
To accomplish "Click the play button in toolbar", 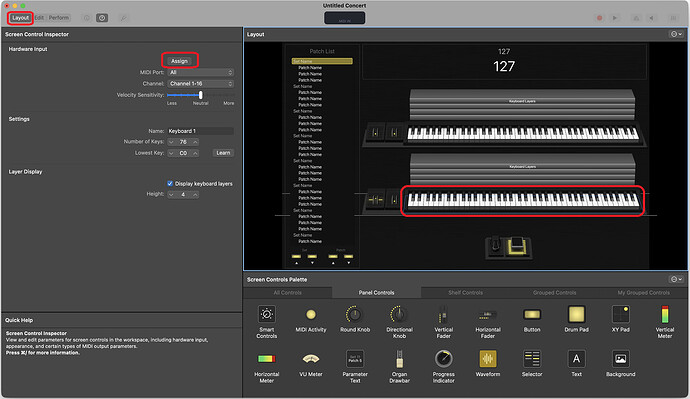I will pyautogui.click(x=615, y=18).
